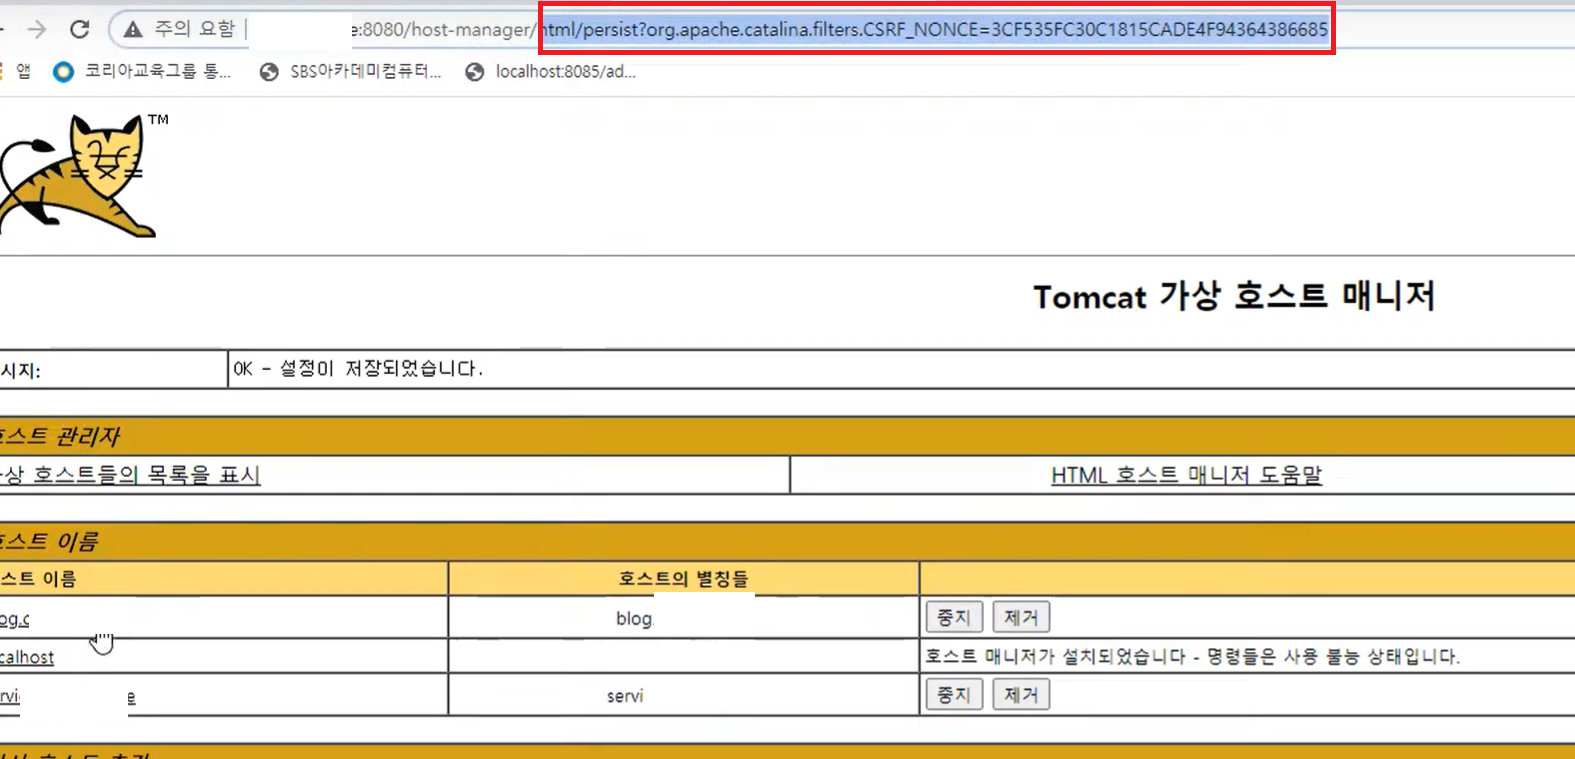1575x759 pixels.
Task: Click the blue circle icon of 코리아교육그룹 bookmark
Action: tap(63, 72)
